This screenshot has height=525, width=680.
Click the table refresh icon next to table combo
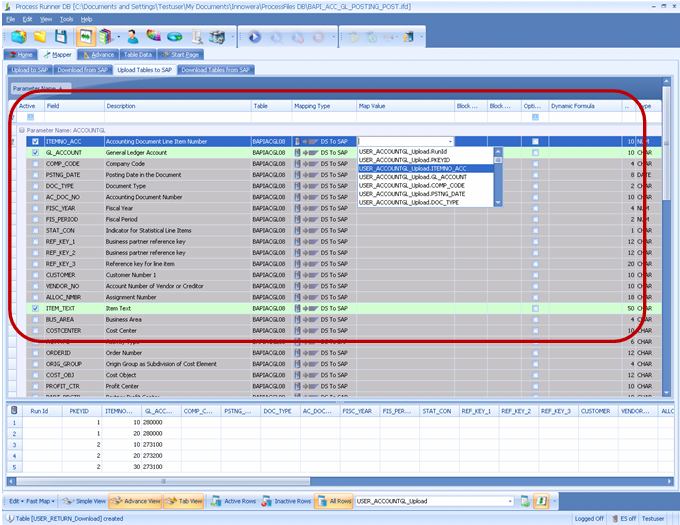[x=525, y=501]
